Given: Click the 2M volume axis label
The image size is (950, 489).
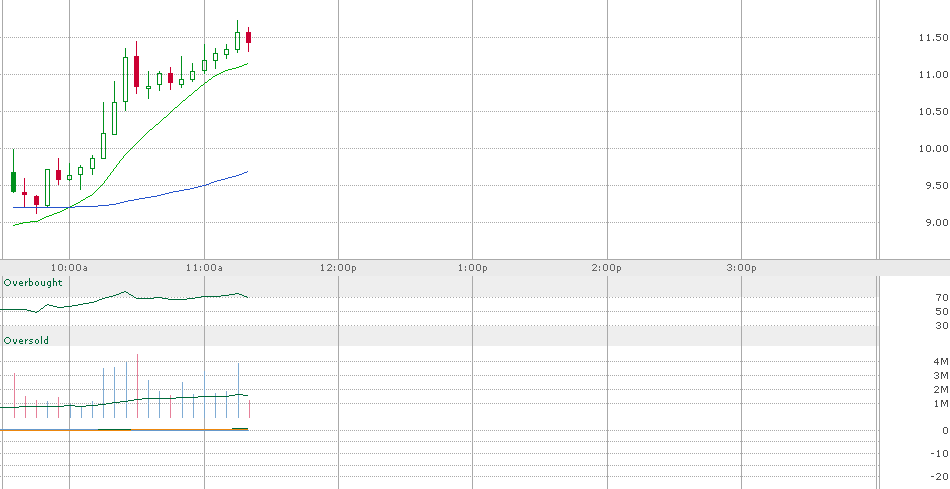Looking at the screenshot, I should coord(941,390).
